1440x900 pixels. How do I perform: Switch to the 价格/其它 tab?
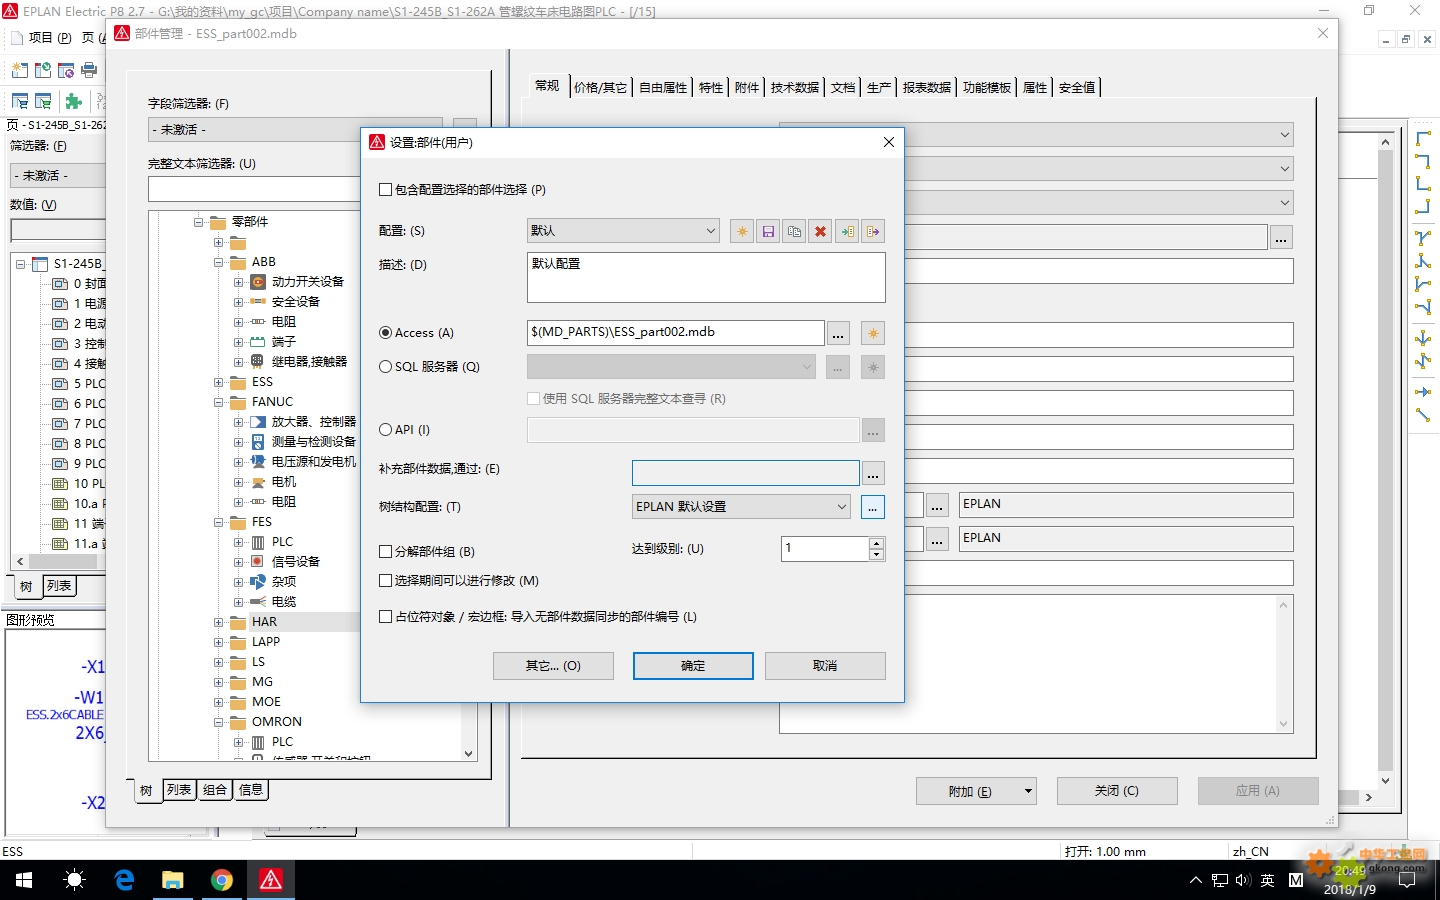point(600,88)
